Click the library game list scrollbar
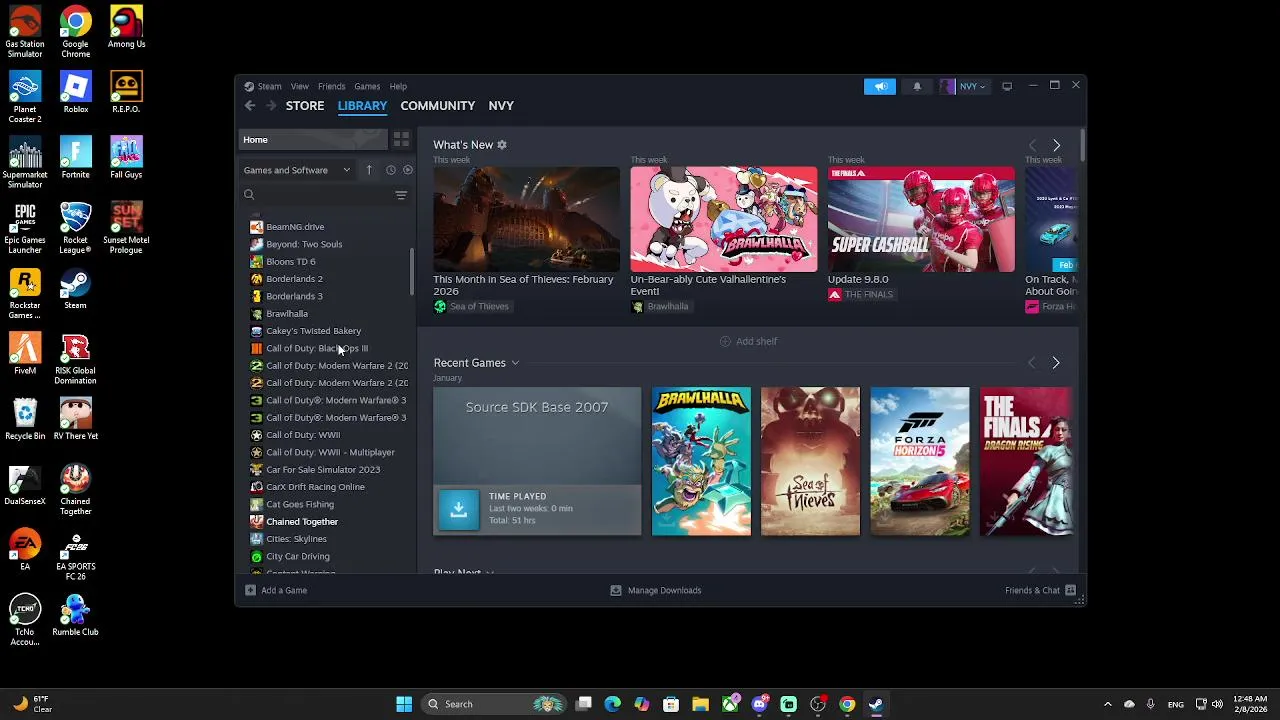Screen dimensions: 1280x720 tap(412, 272)
